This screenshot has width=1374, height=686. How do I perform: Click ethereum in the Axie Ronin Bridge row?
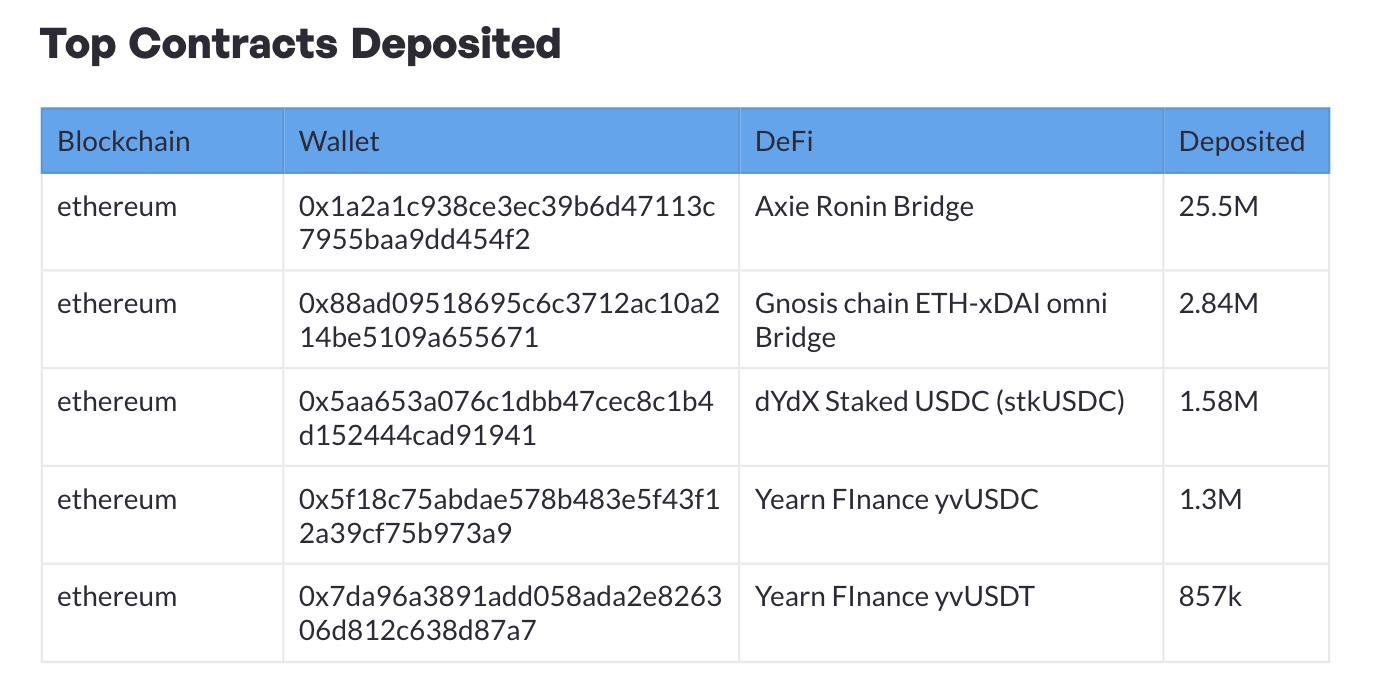click(117, 207)
